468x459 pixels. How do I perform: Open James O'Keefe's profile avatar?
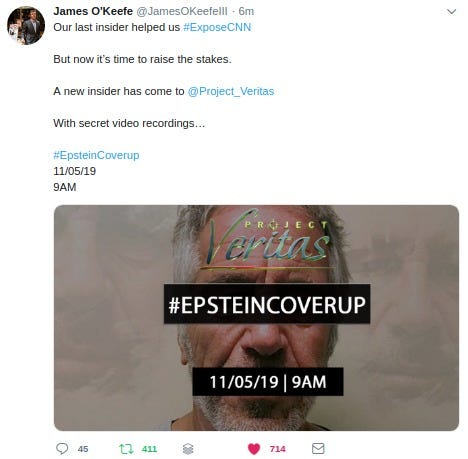point(26,26)
